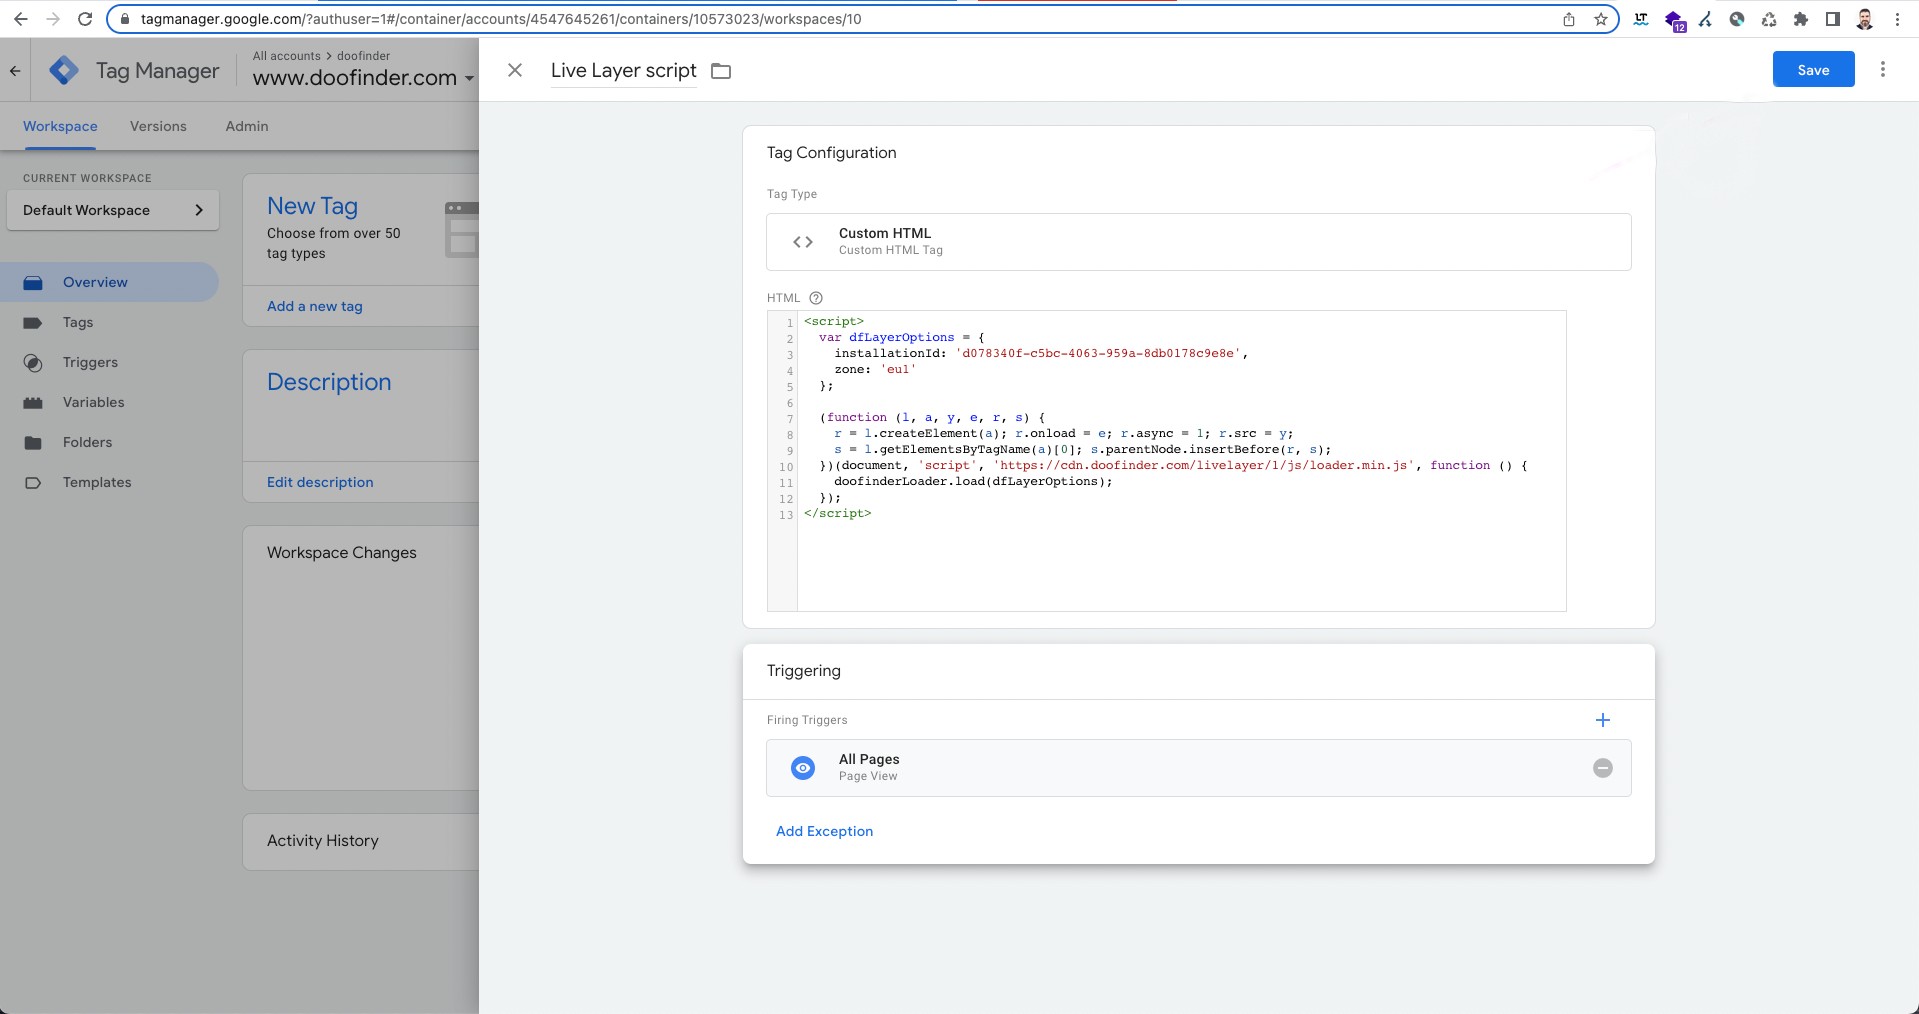Click the Tags label icon in sidebar
The height and width of the screenshot is (1014, 1919).
point(33,323)
